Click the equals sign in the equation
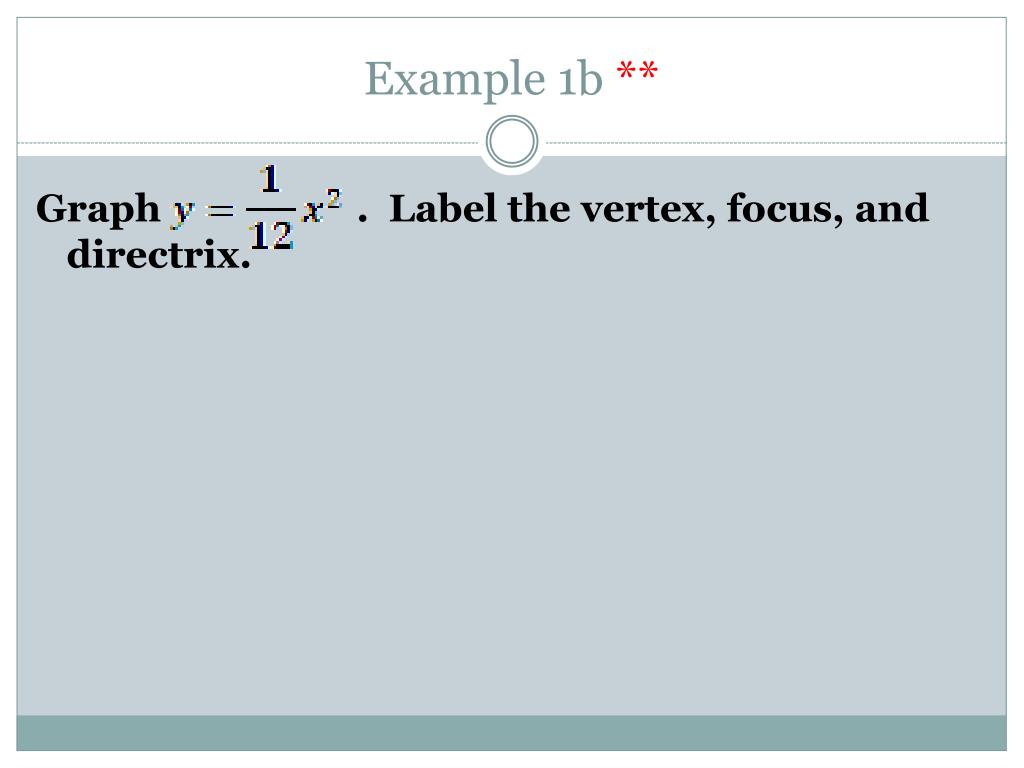The image size is (1024, 768). click(x=220, y=210)
